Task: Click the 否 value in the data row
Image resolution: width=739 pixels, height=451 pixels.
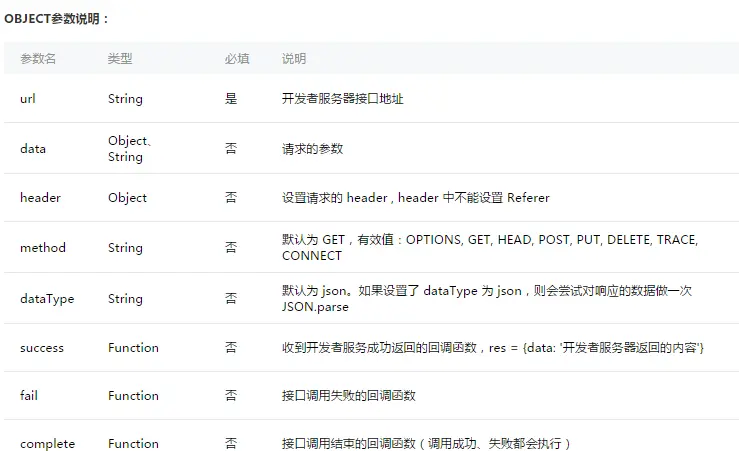Action: (x=231, y=148)
